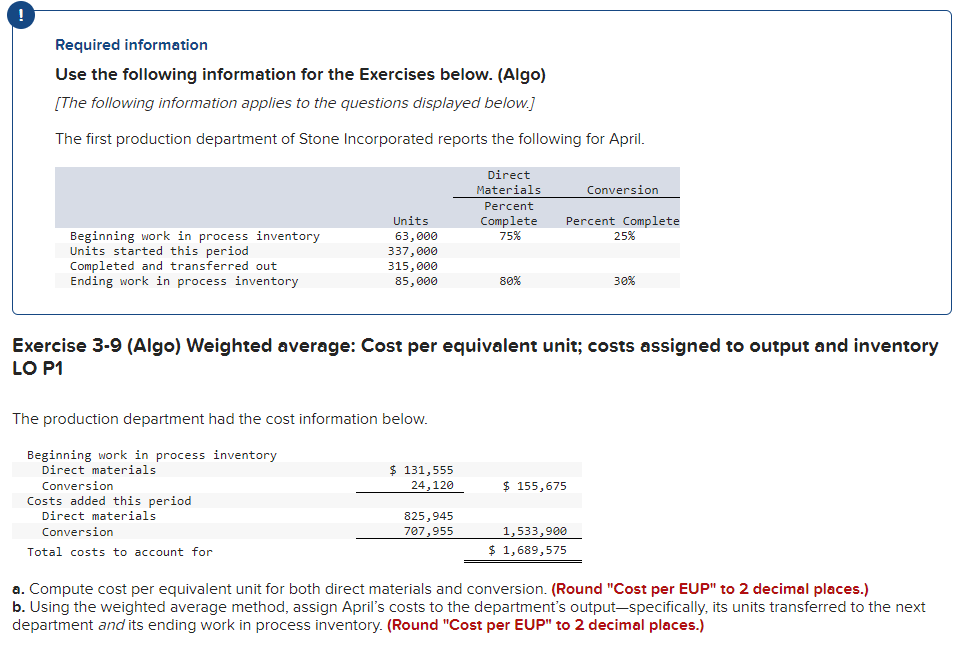Click the 337,000 units value
This screenshot has width=953, height=653.
pos(413,251)
